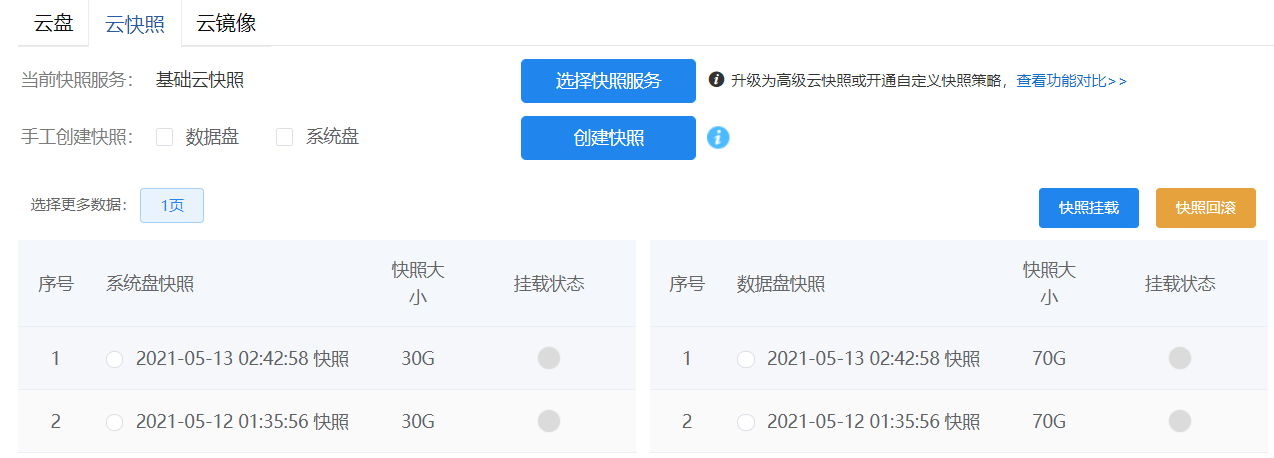
Task: Click mount status dot for 02:42:58 system snapshot
Action: 549,358
